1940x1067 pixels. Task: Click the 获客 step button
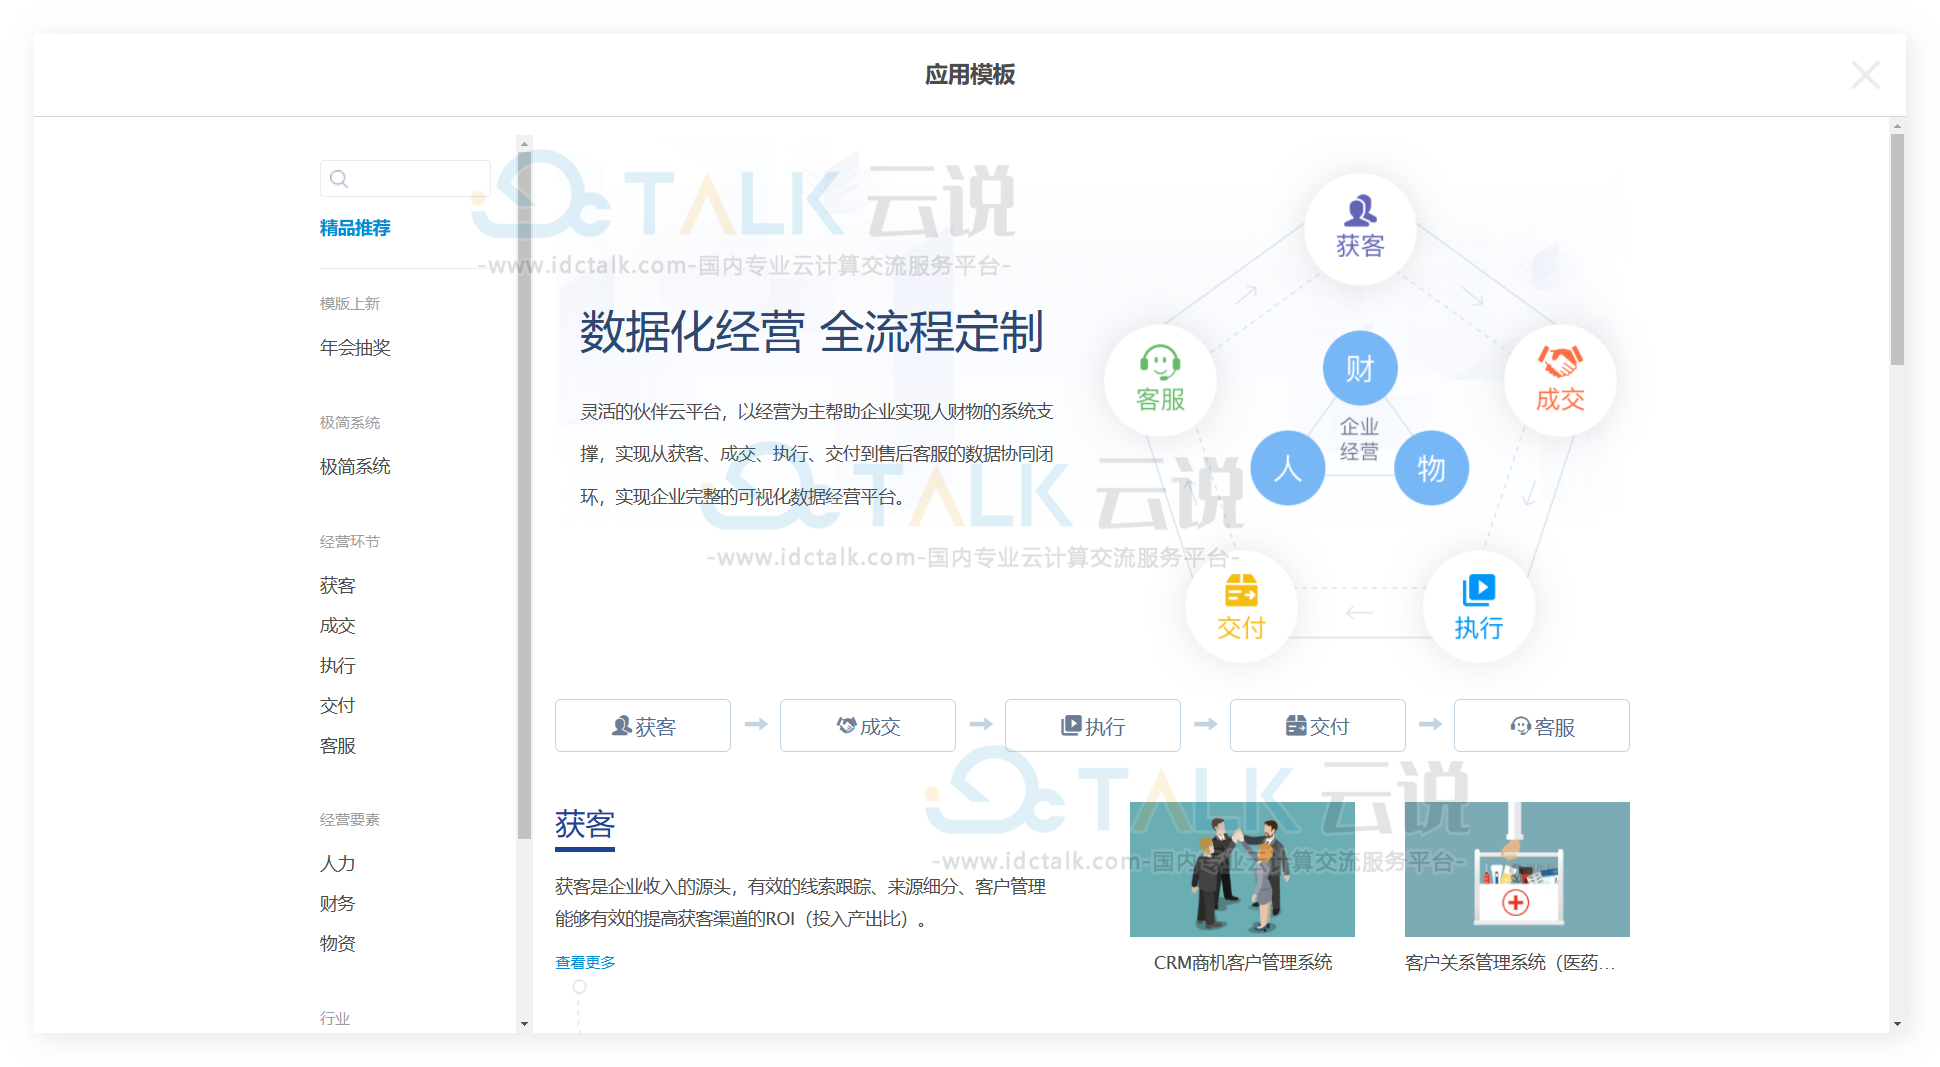pyautogui.click(x=643, y=726)
